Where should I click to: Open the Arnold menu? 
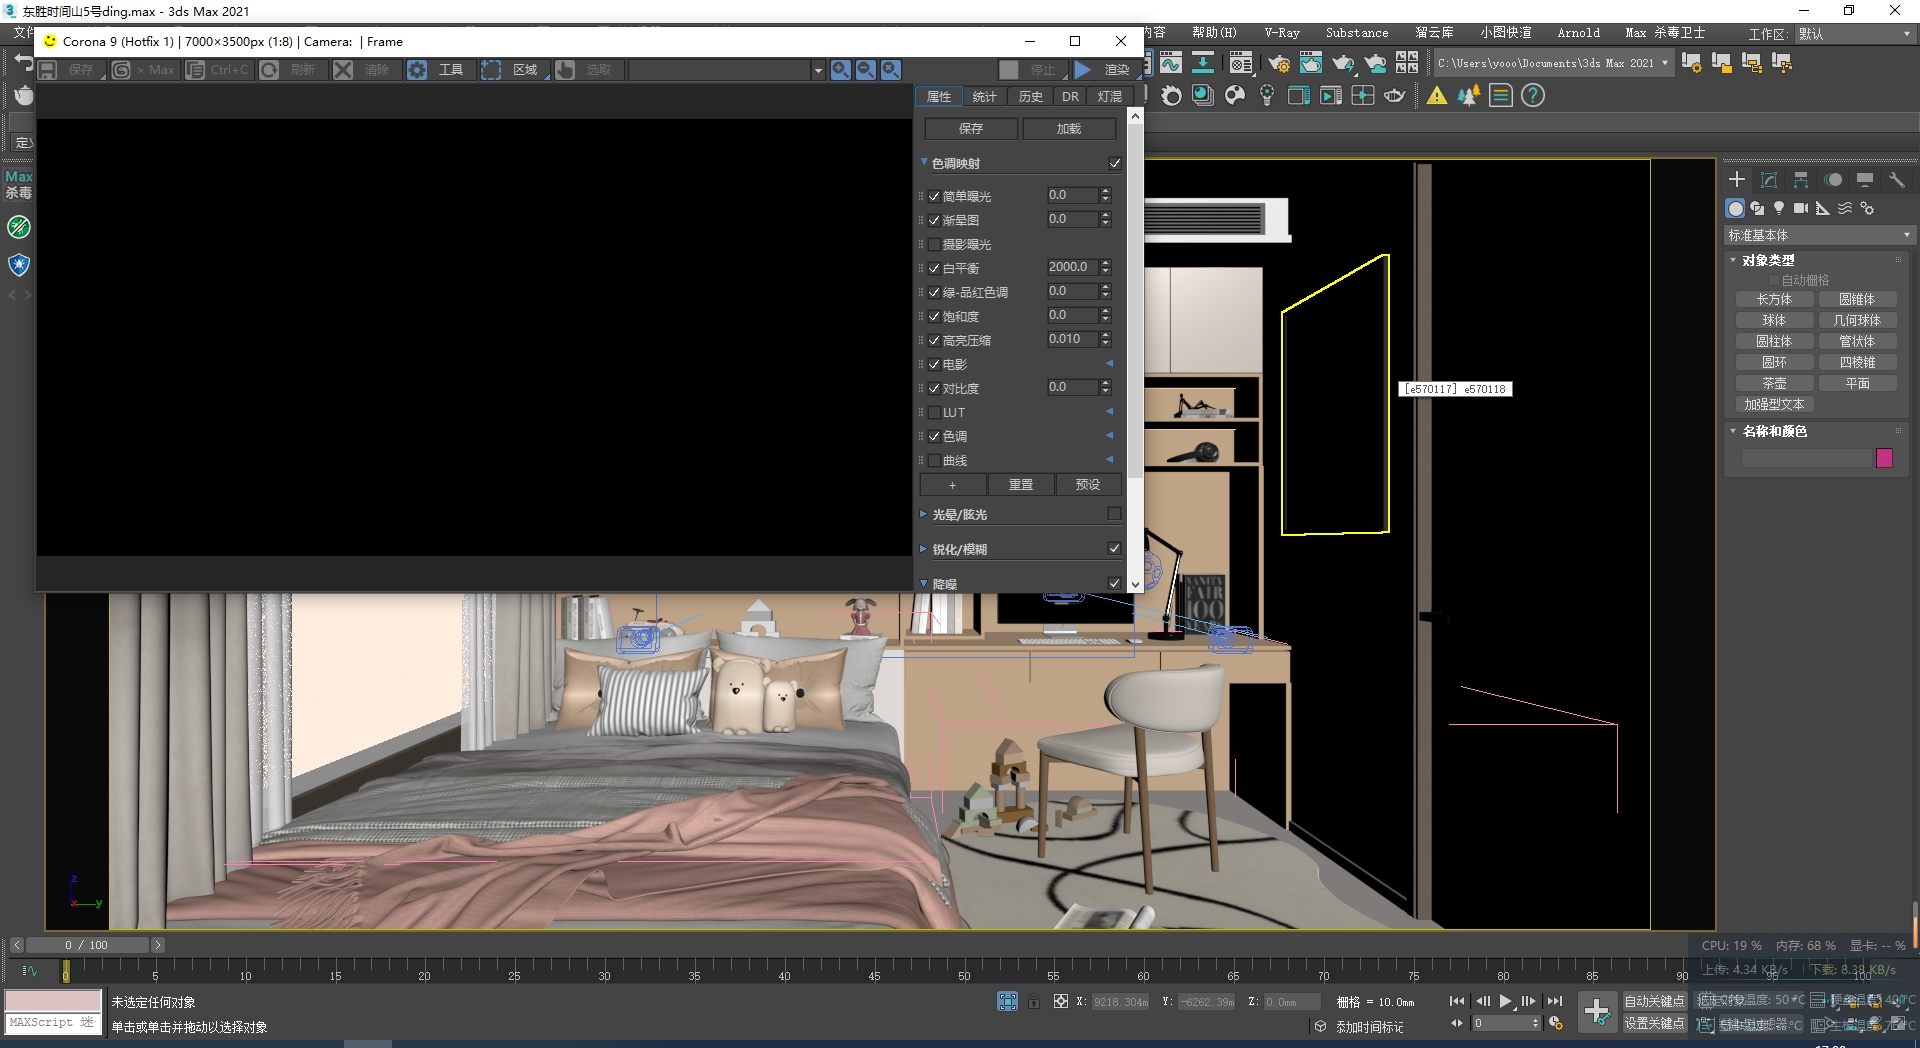[x=1578, y=33]
